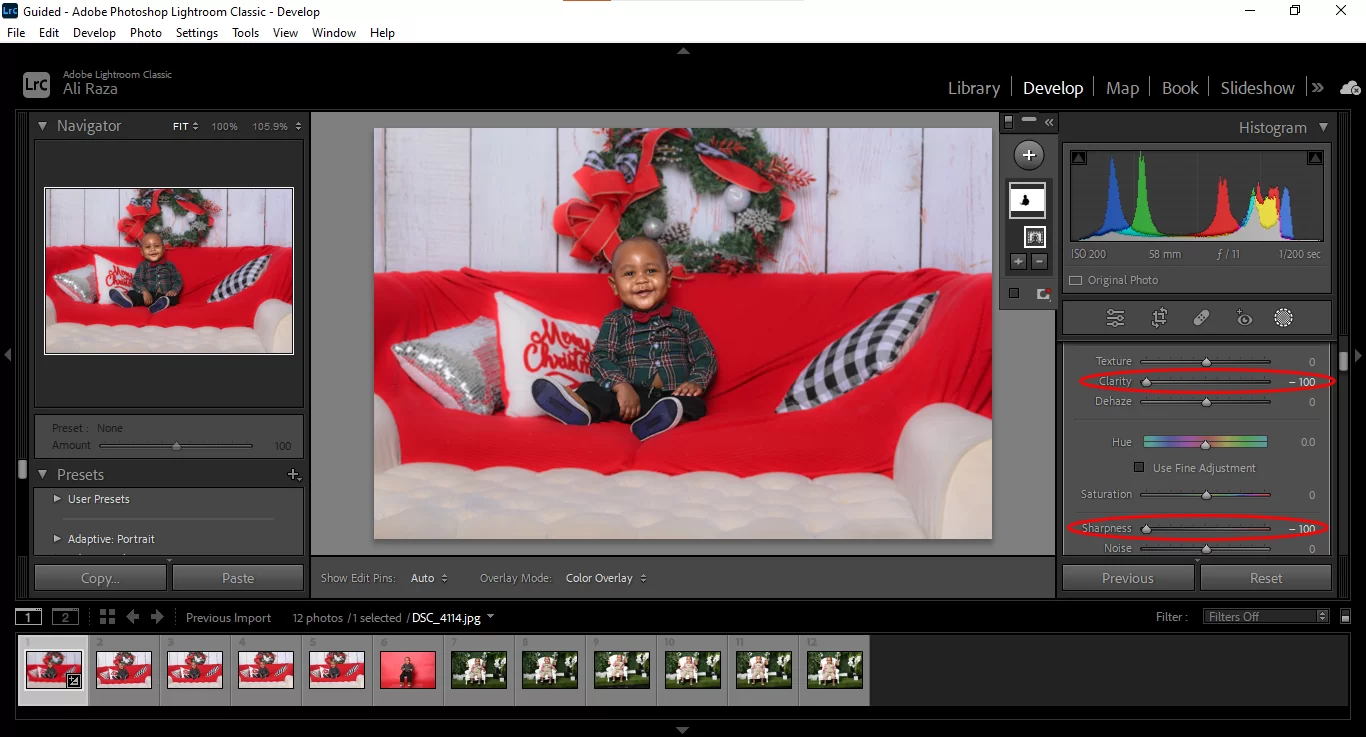Click the Subtract from mask minus button
Image resolution: width=1366 pixels, height=737 pixels.
pos(1039,262)
